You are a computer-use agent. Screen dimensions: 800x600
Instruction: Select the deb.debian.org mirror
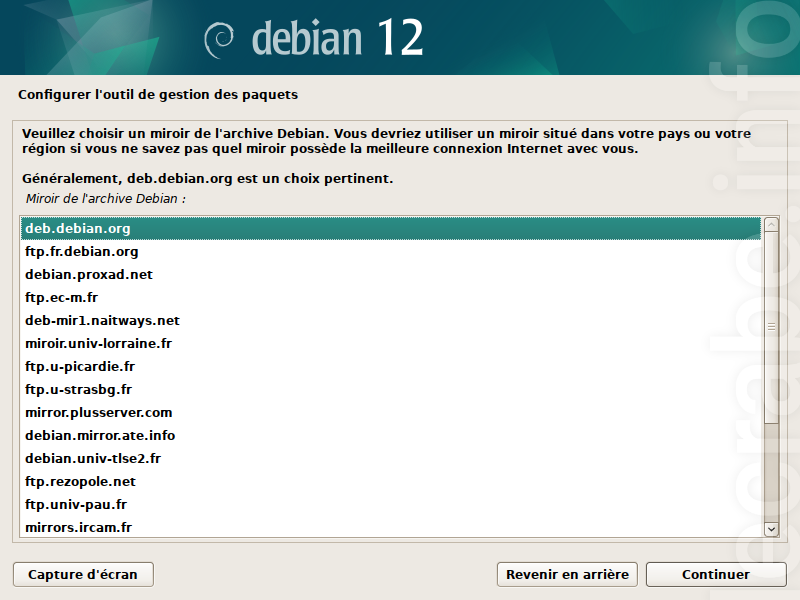(391, 229)
